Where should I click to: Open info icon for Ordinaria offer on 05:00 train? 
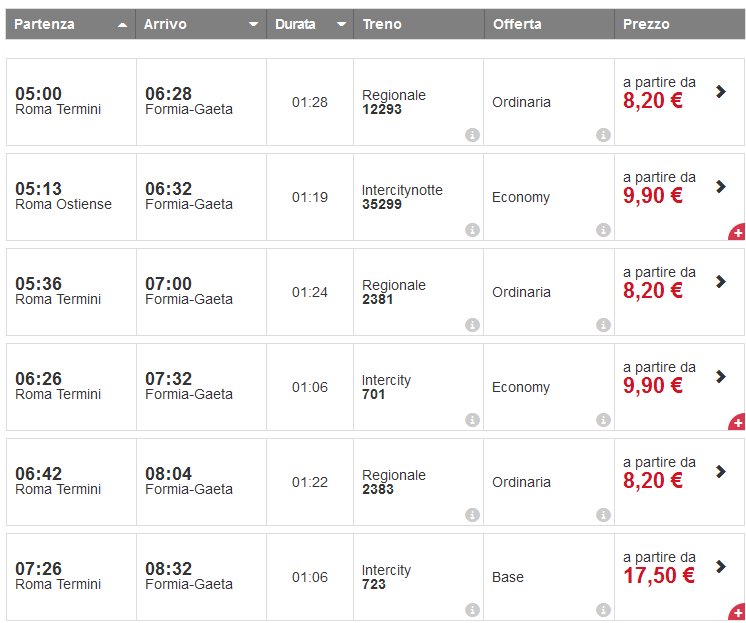(603, 135)
